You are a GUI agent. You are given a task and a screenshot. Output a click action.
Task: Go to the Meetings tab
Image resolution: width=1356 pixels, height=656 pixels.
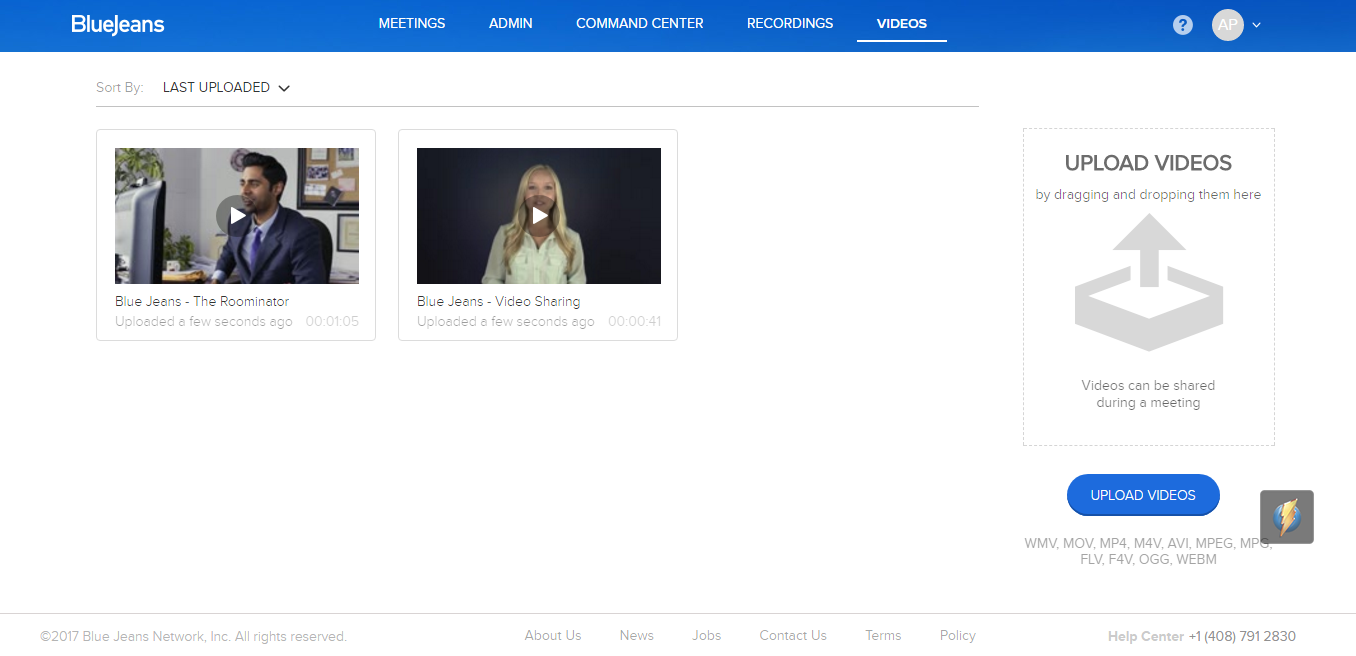point(412,23)
